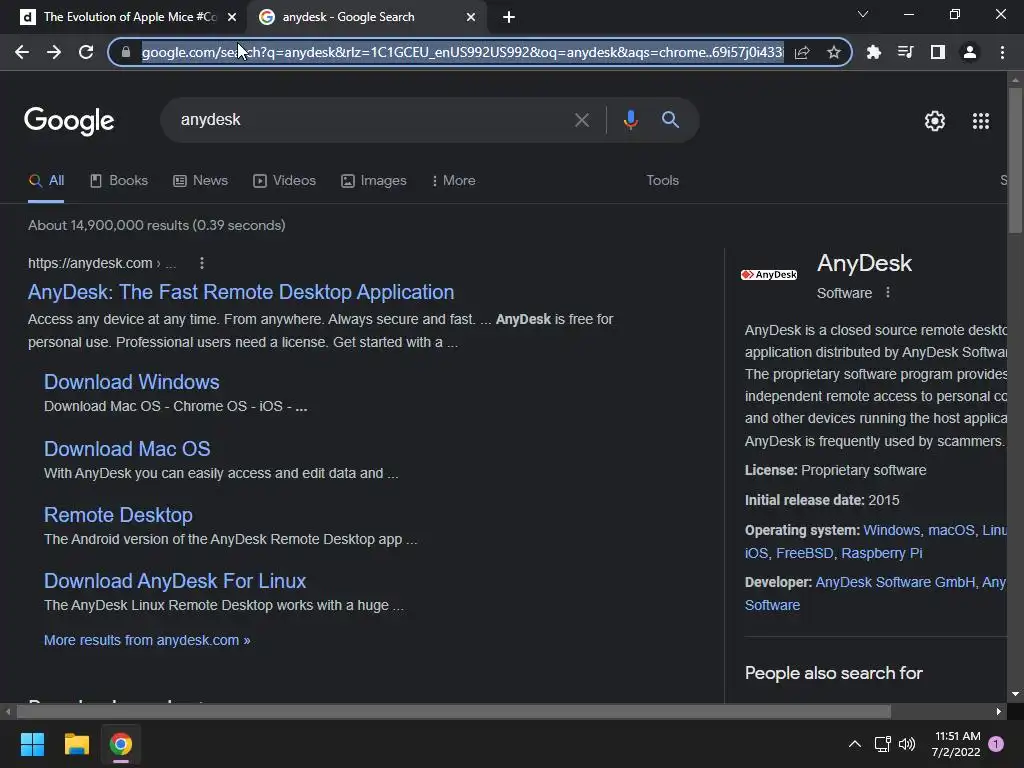The width and height of the screenshot is (1024, 768).
Task: Open the Download Windows link
Action: point(131,382)
